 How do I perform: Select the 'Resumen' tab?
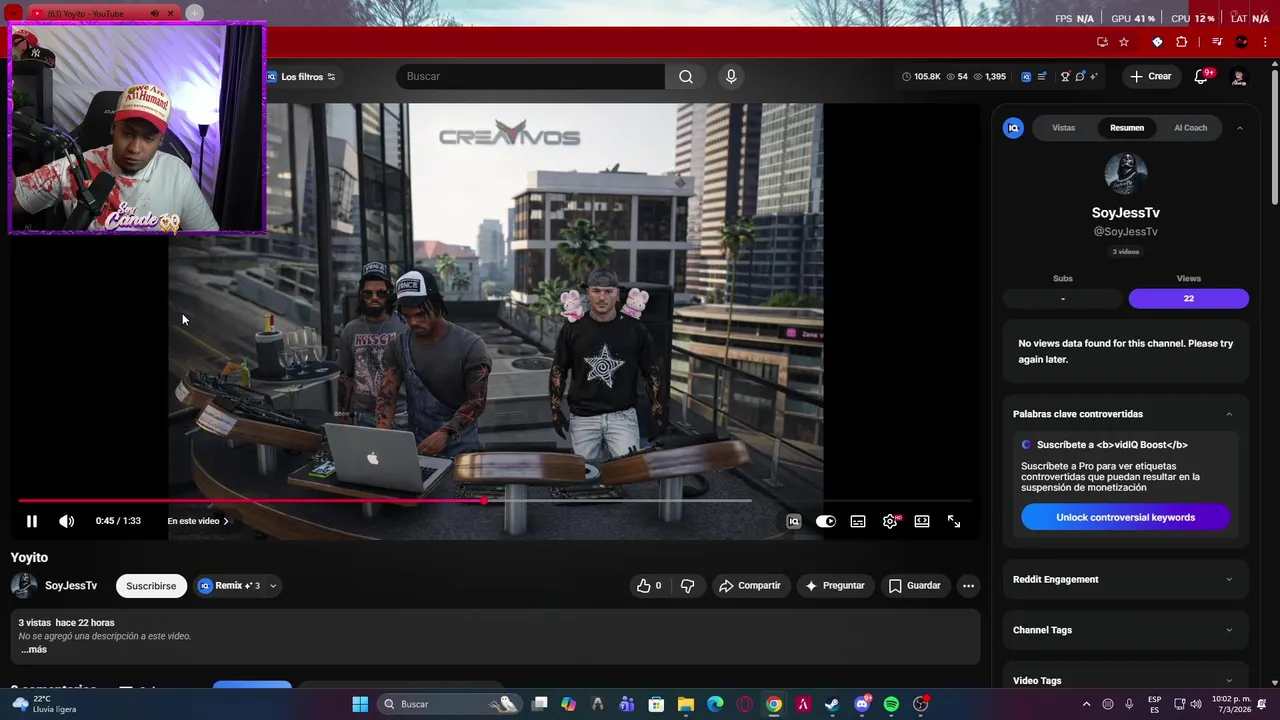[x=1127, y=128]
